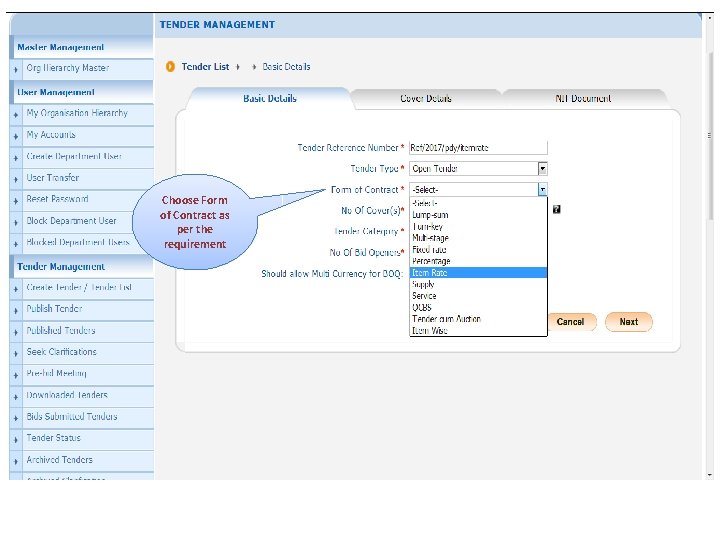Open My Accounts menu item

tap(51, 135)
